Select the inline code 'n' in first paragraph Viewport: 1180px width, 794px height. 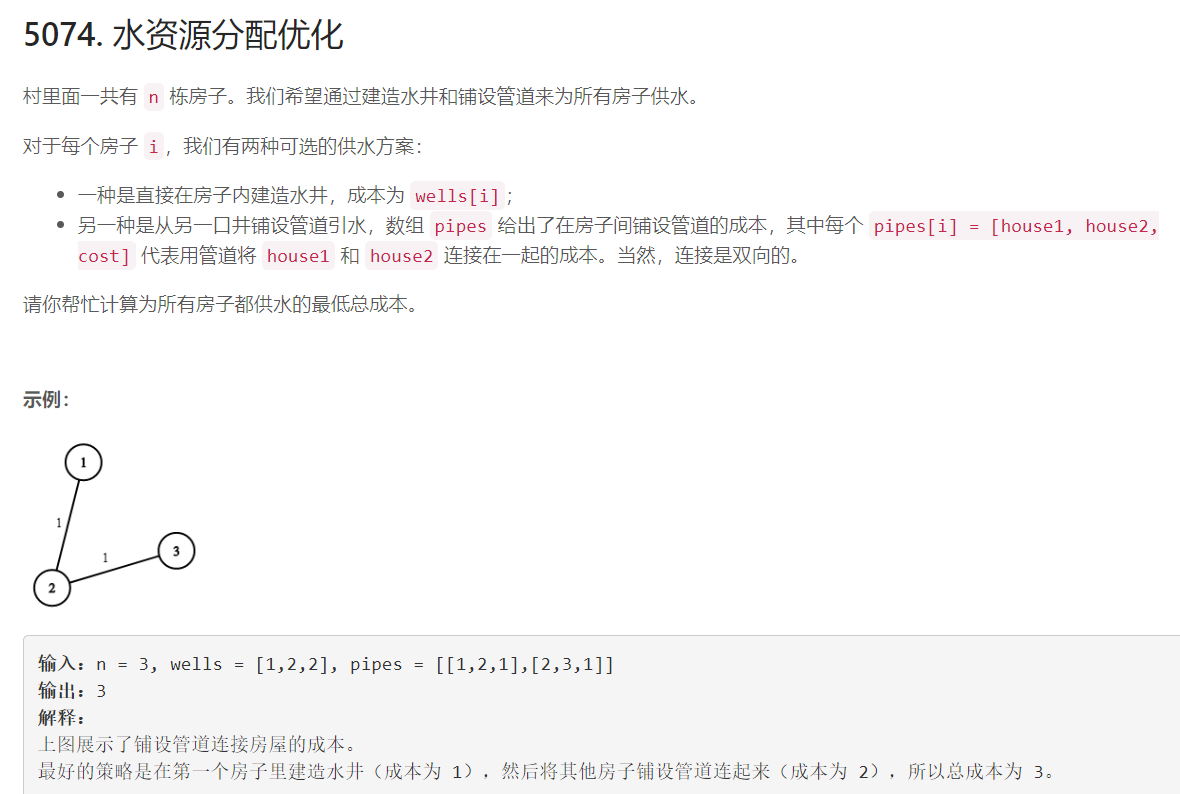tap(154, 97)
